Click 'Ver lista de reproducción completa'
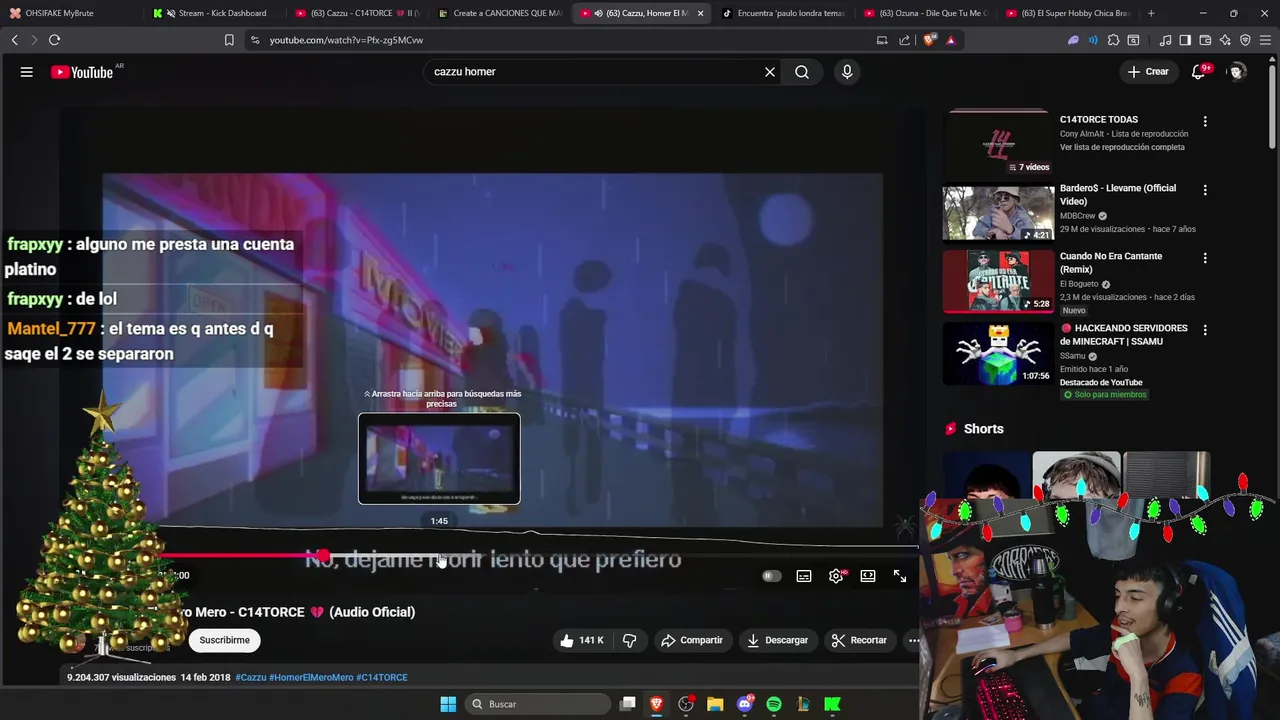The height and width of the screenshot is (720, 1280). click(1122, 147)
